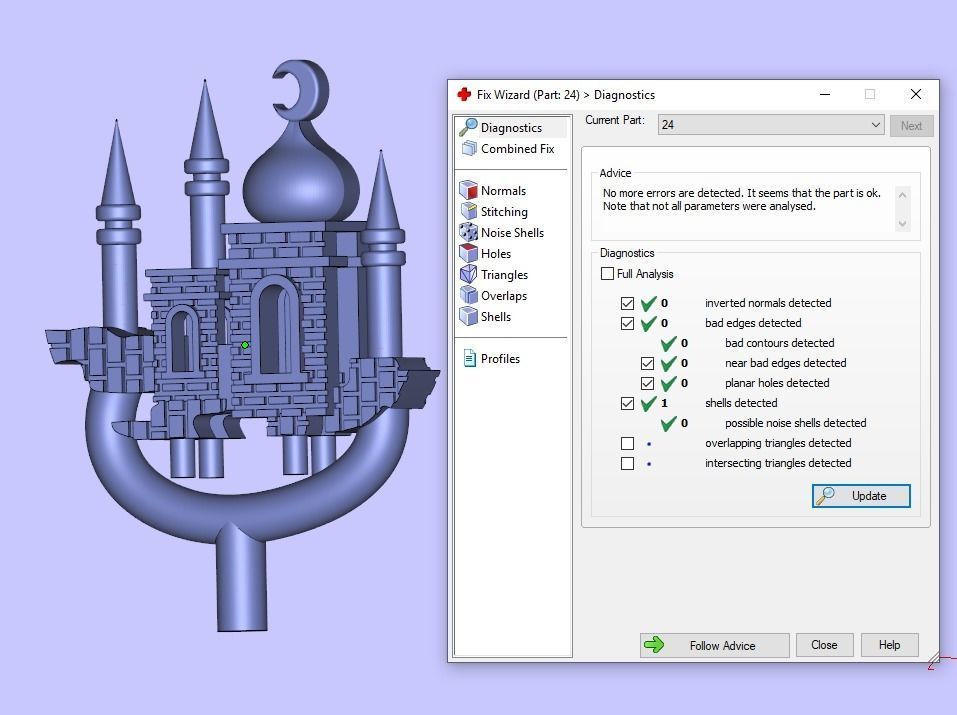Open the Profiles page label
The width and height of the screenshot is (957, 715).
point(500,358)
